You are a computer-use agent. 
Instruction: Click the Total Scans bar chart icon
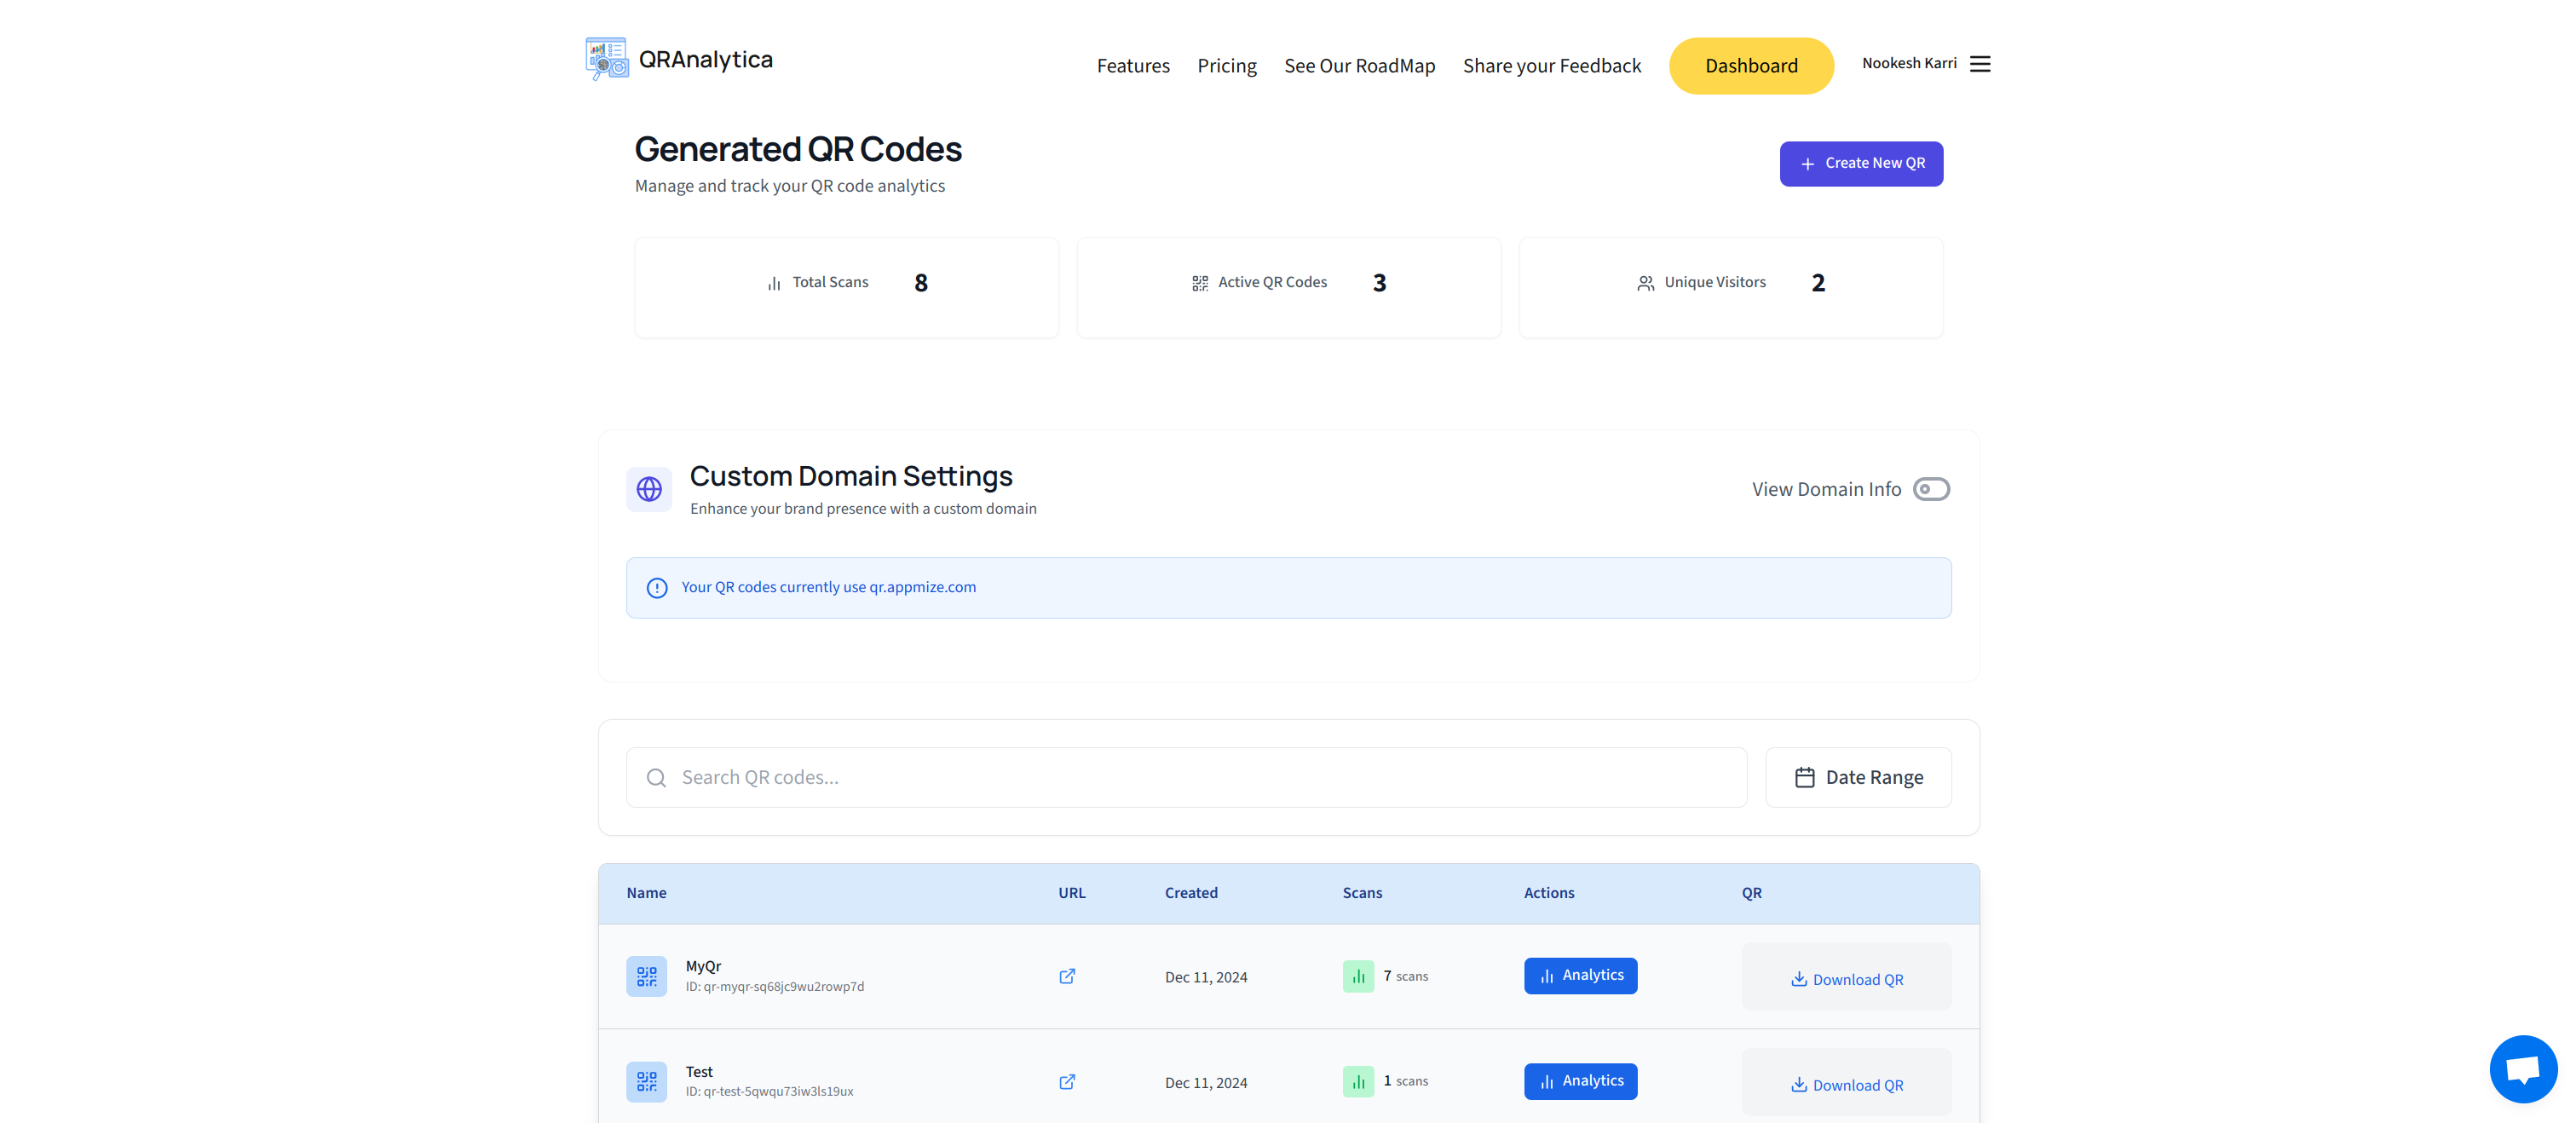(774, 284)
